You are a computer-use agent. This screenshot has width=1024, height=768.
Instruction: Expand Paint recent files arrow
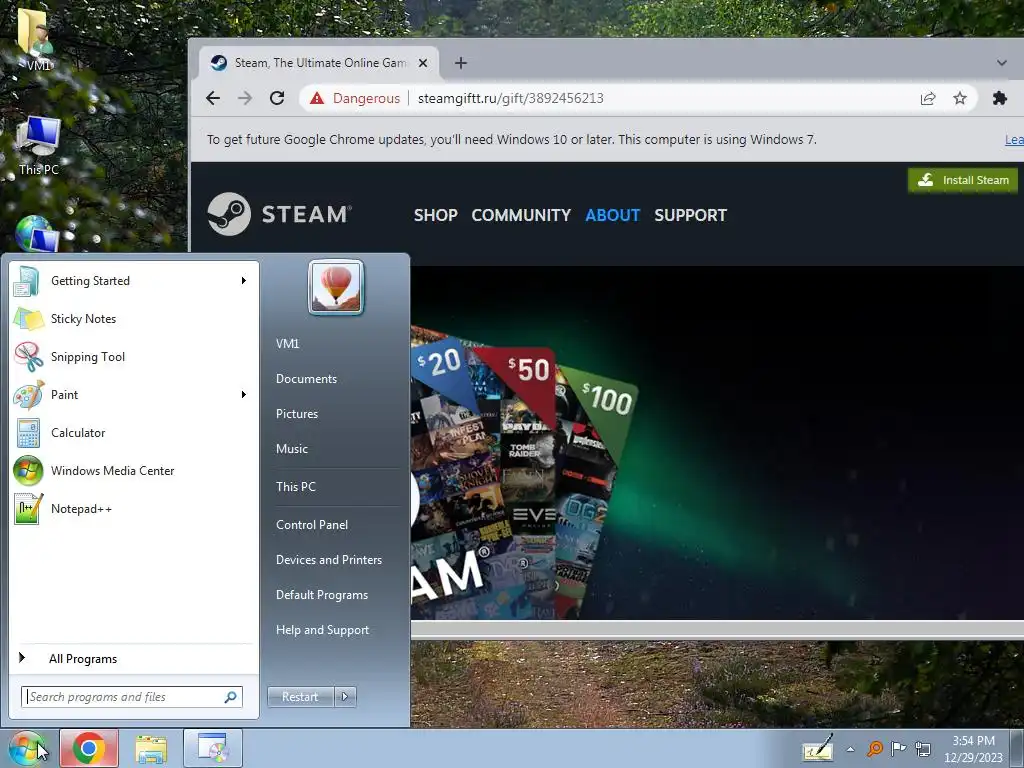tap(244, 394)
